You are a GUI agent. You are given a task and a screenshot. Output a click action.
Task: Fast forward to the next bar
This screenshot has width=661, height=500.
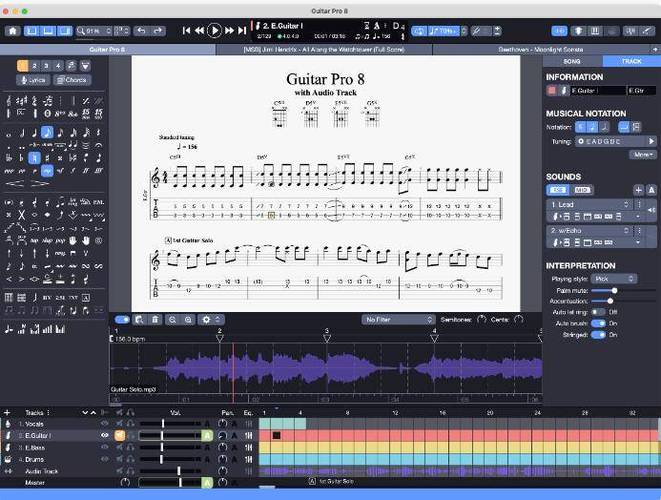click(229, 30)
